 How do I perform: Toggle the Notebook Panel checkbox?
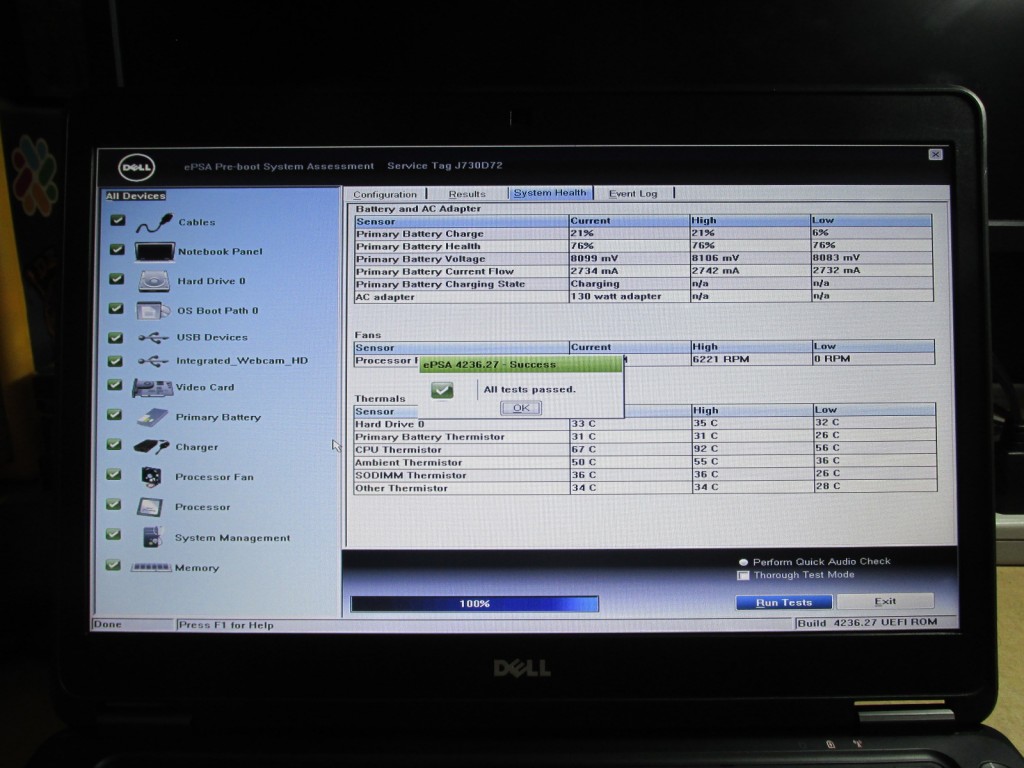117,249
